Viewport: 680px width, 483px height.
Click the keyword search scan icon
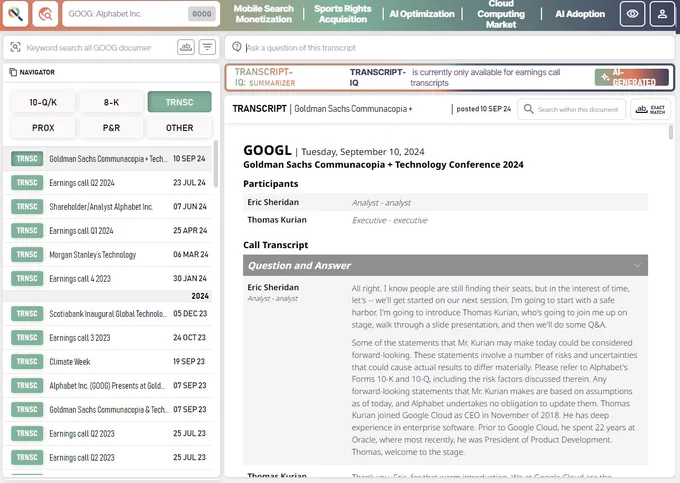coord(16,47)
